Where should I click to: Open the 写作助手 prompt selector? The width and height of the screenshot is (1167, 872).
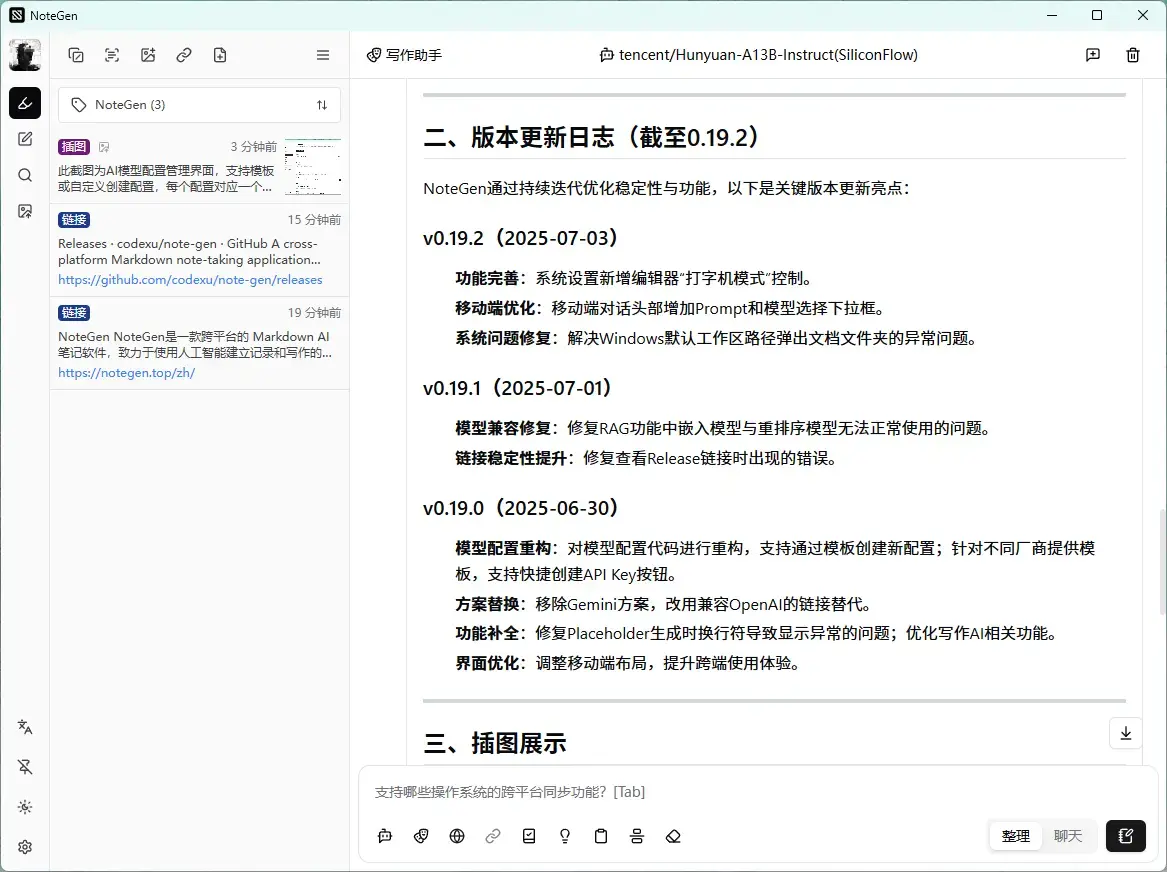(404, 56)
